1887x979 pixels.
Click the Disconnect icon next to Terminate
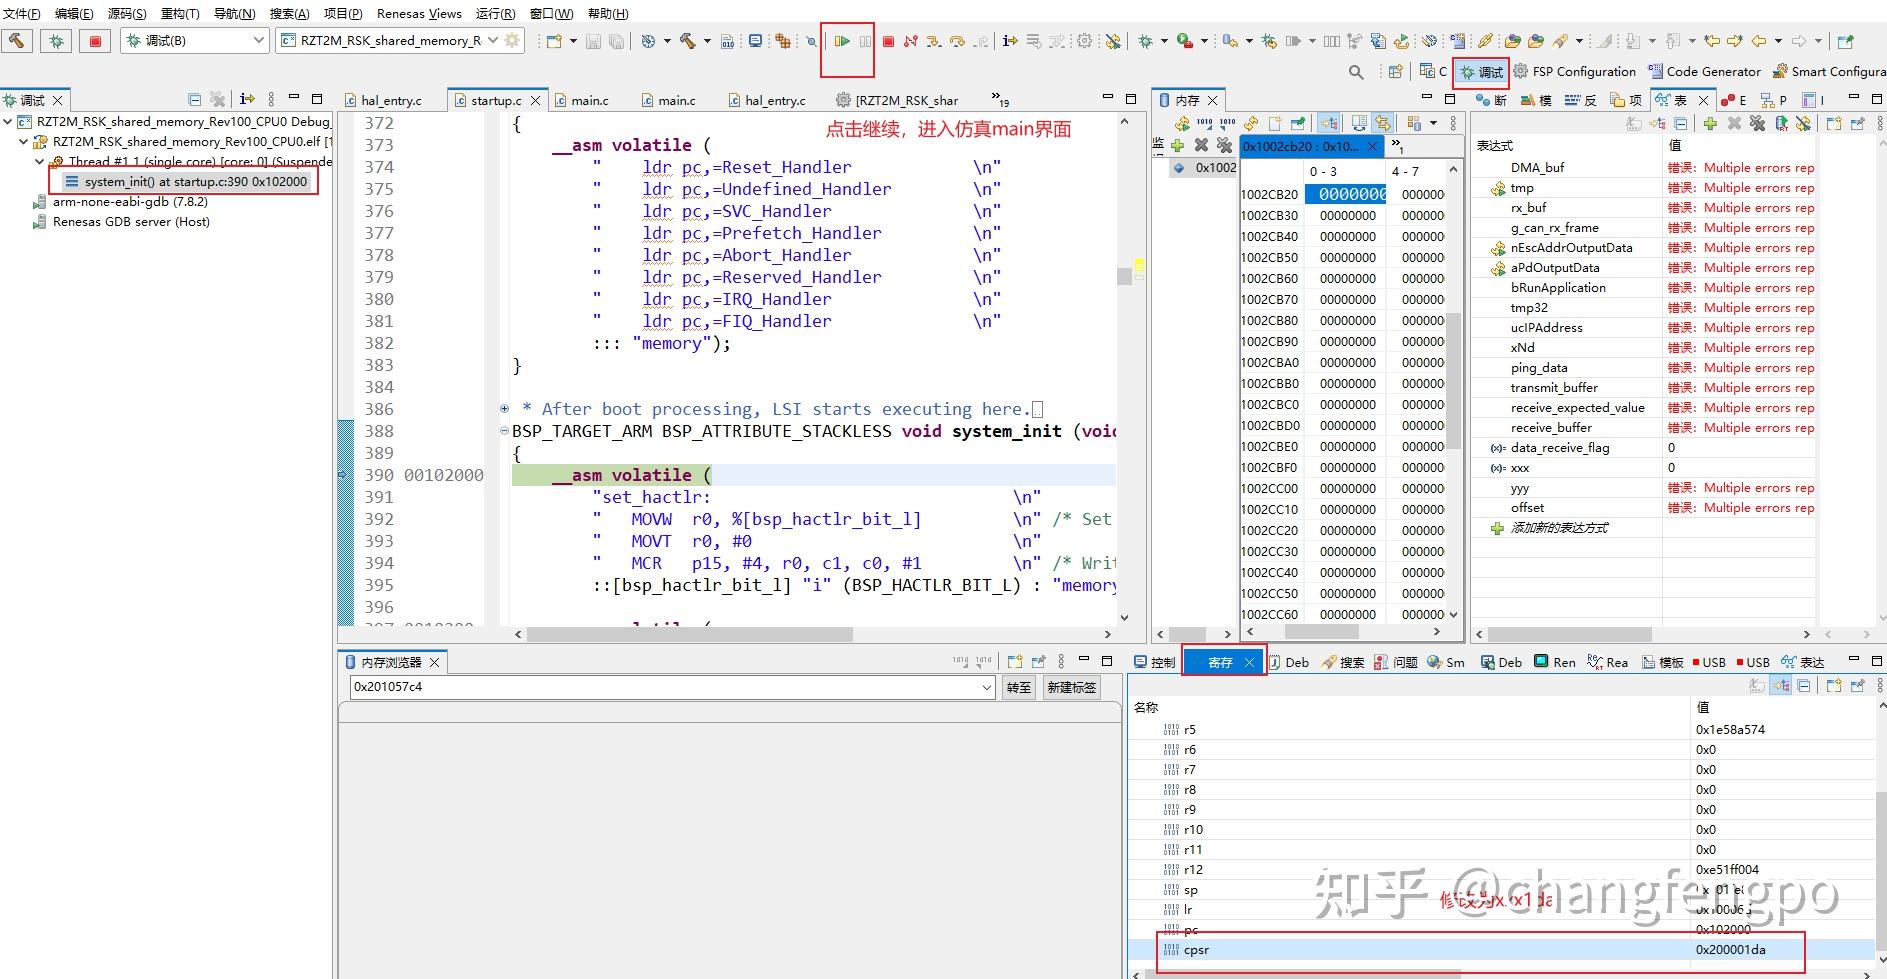click(910, 41)
